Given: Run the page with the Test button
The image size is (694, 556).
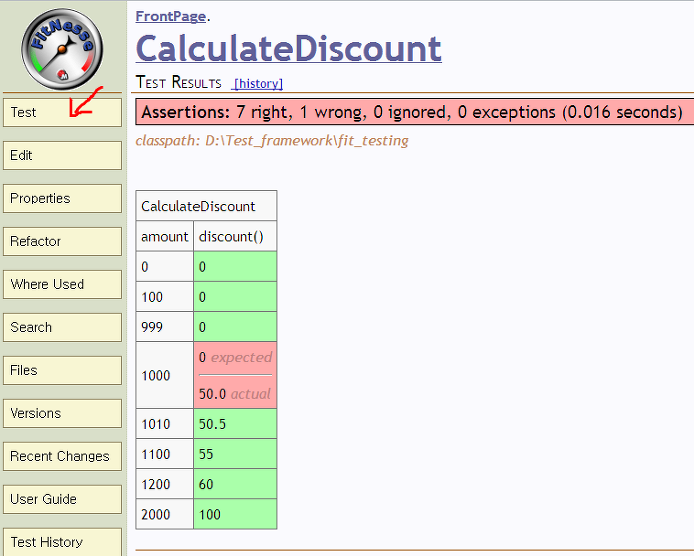Looking at the screenshot, I should pos(62,112).
